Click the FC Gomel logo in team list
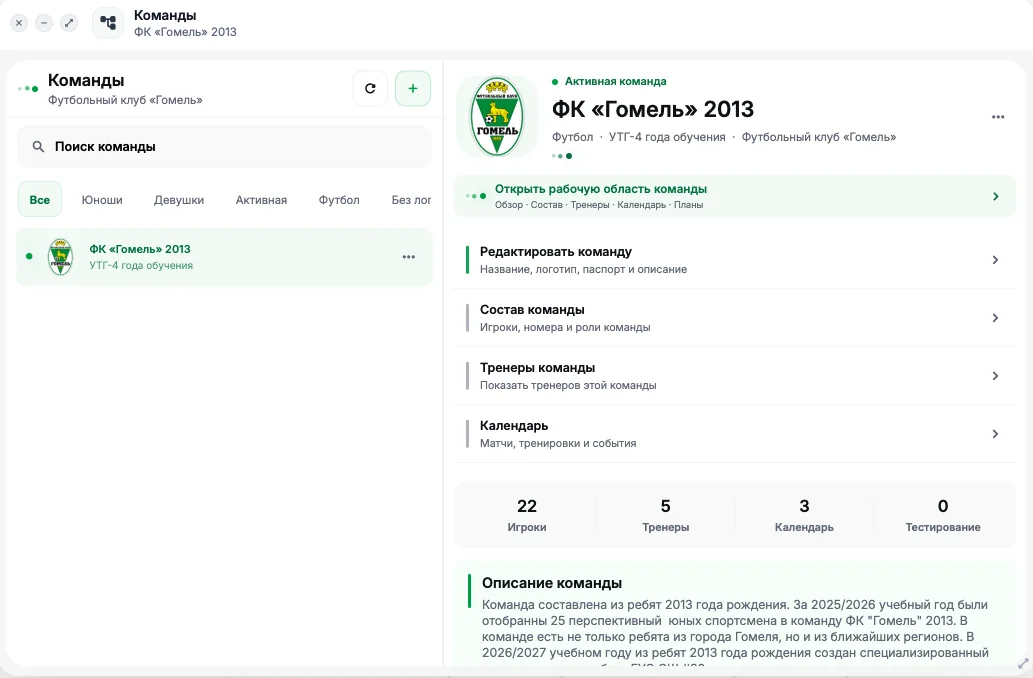 point(61,256)
